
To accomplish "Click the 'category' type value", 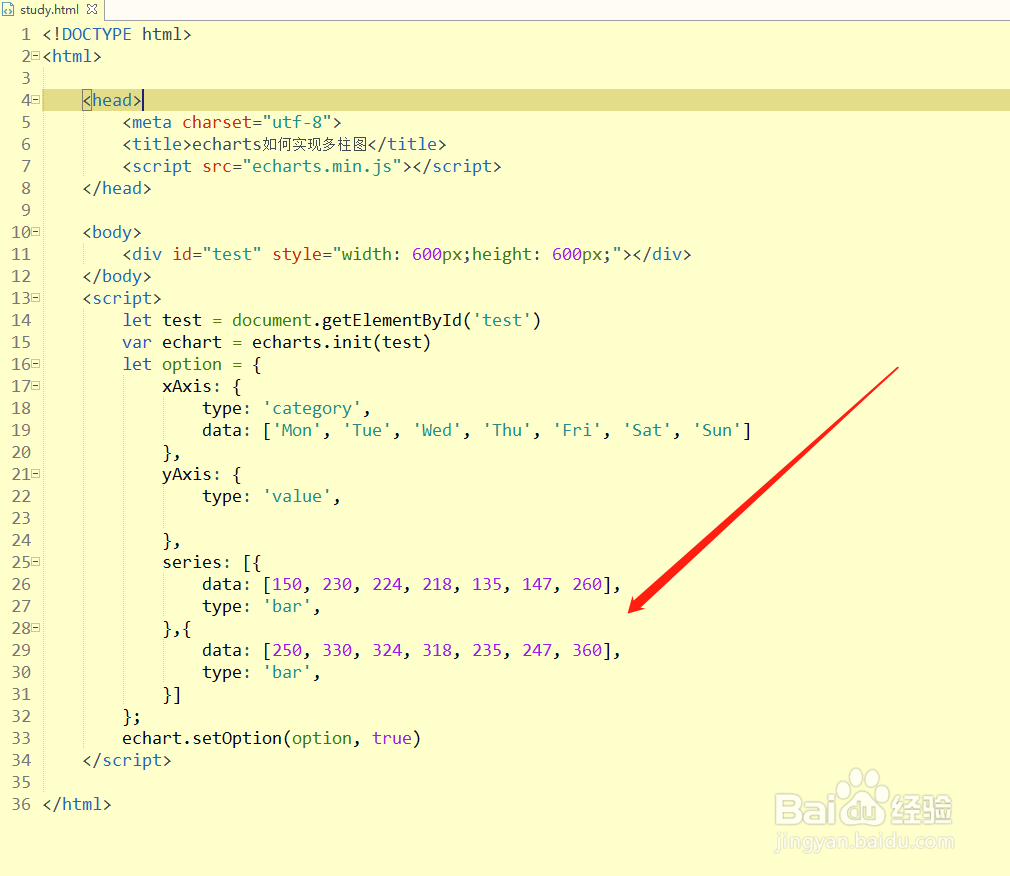I will pos(312,408).
